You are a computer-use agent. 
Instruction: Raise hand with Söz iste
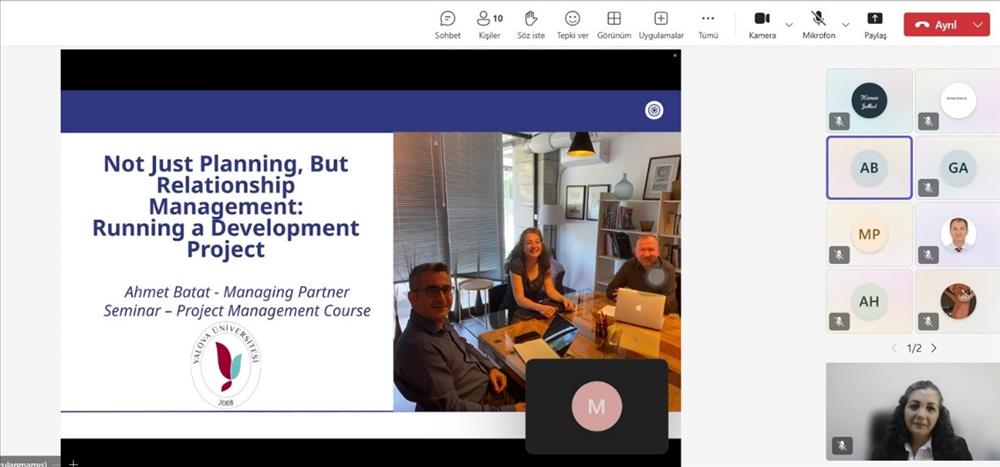tap(531, 25)
